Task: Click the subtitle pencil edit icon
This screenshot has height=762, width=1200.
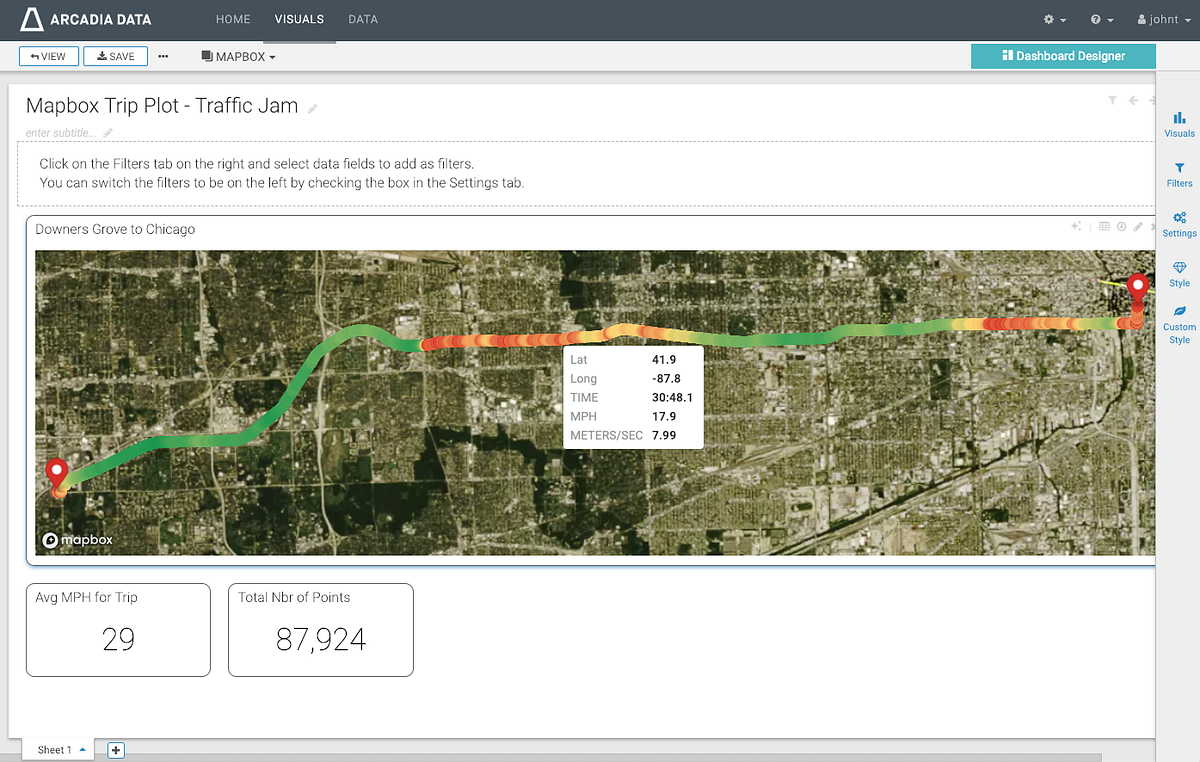Action: coord(108,133)
